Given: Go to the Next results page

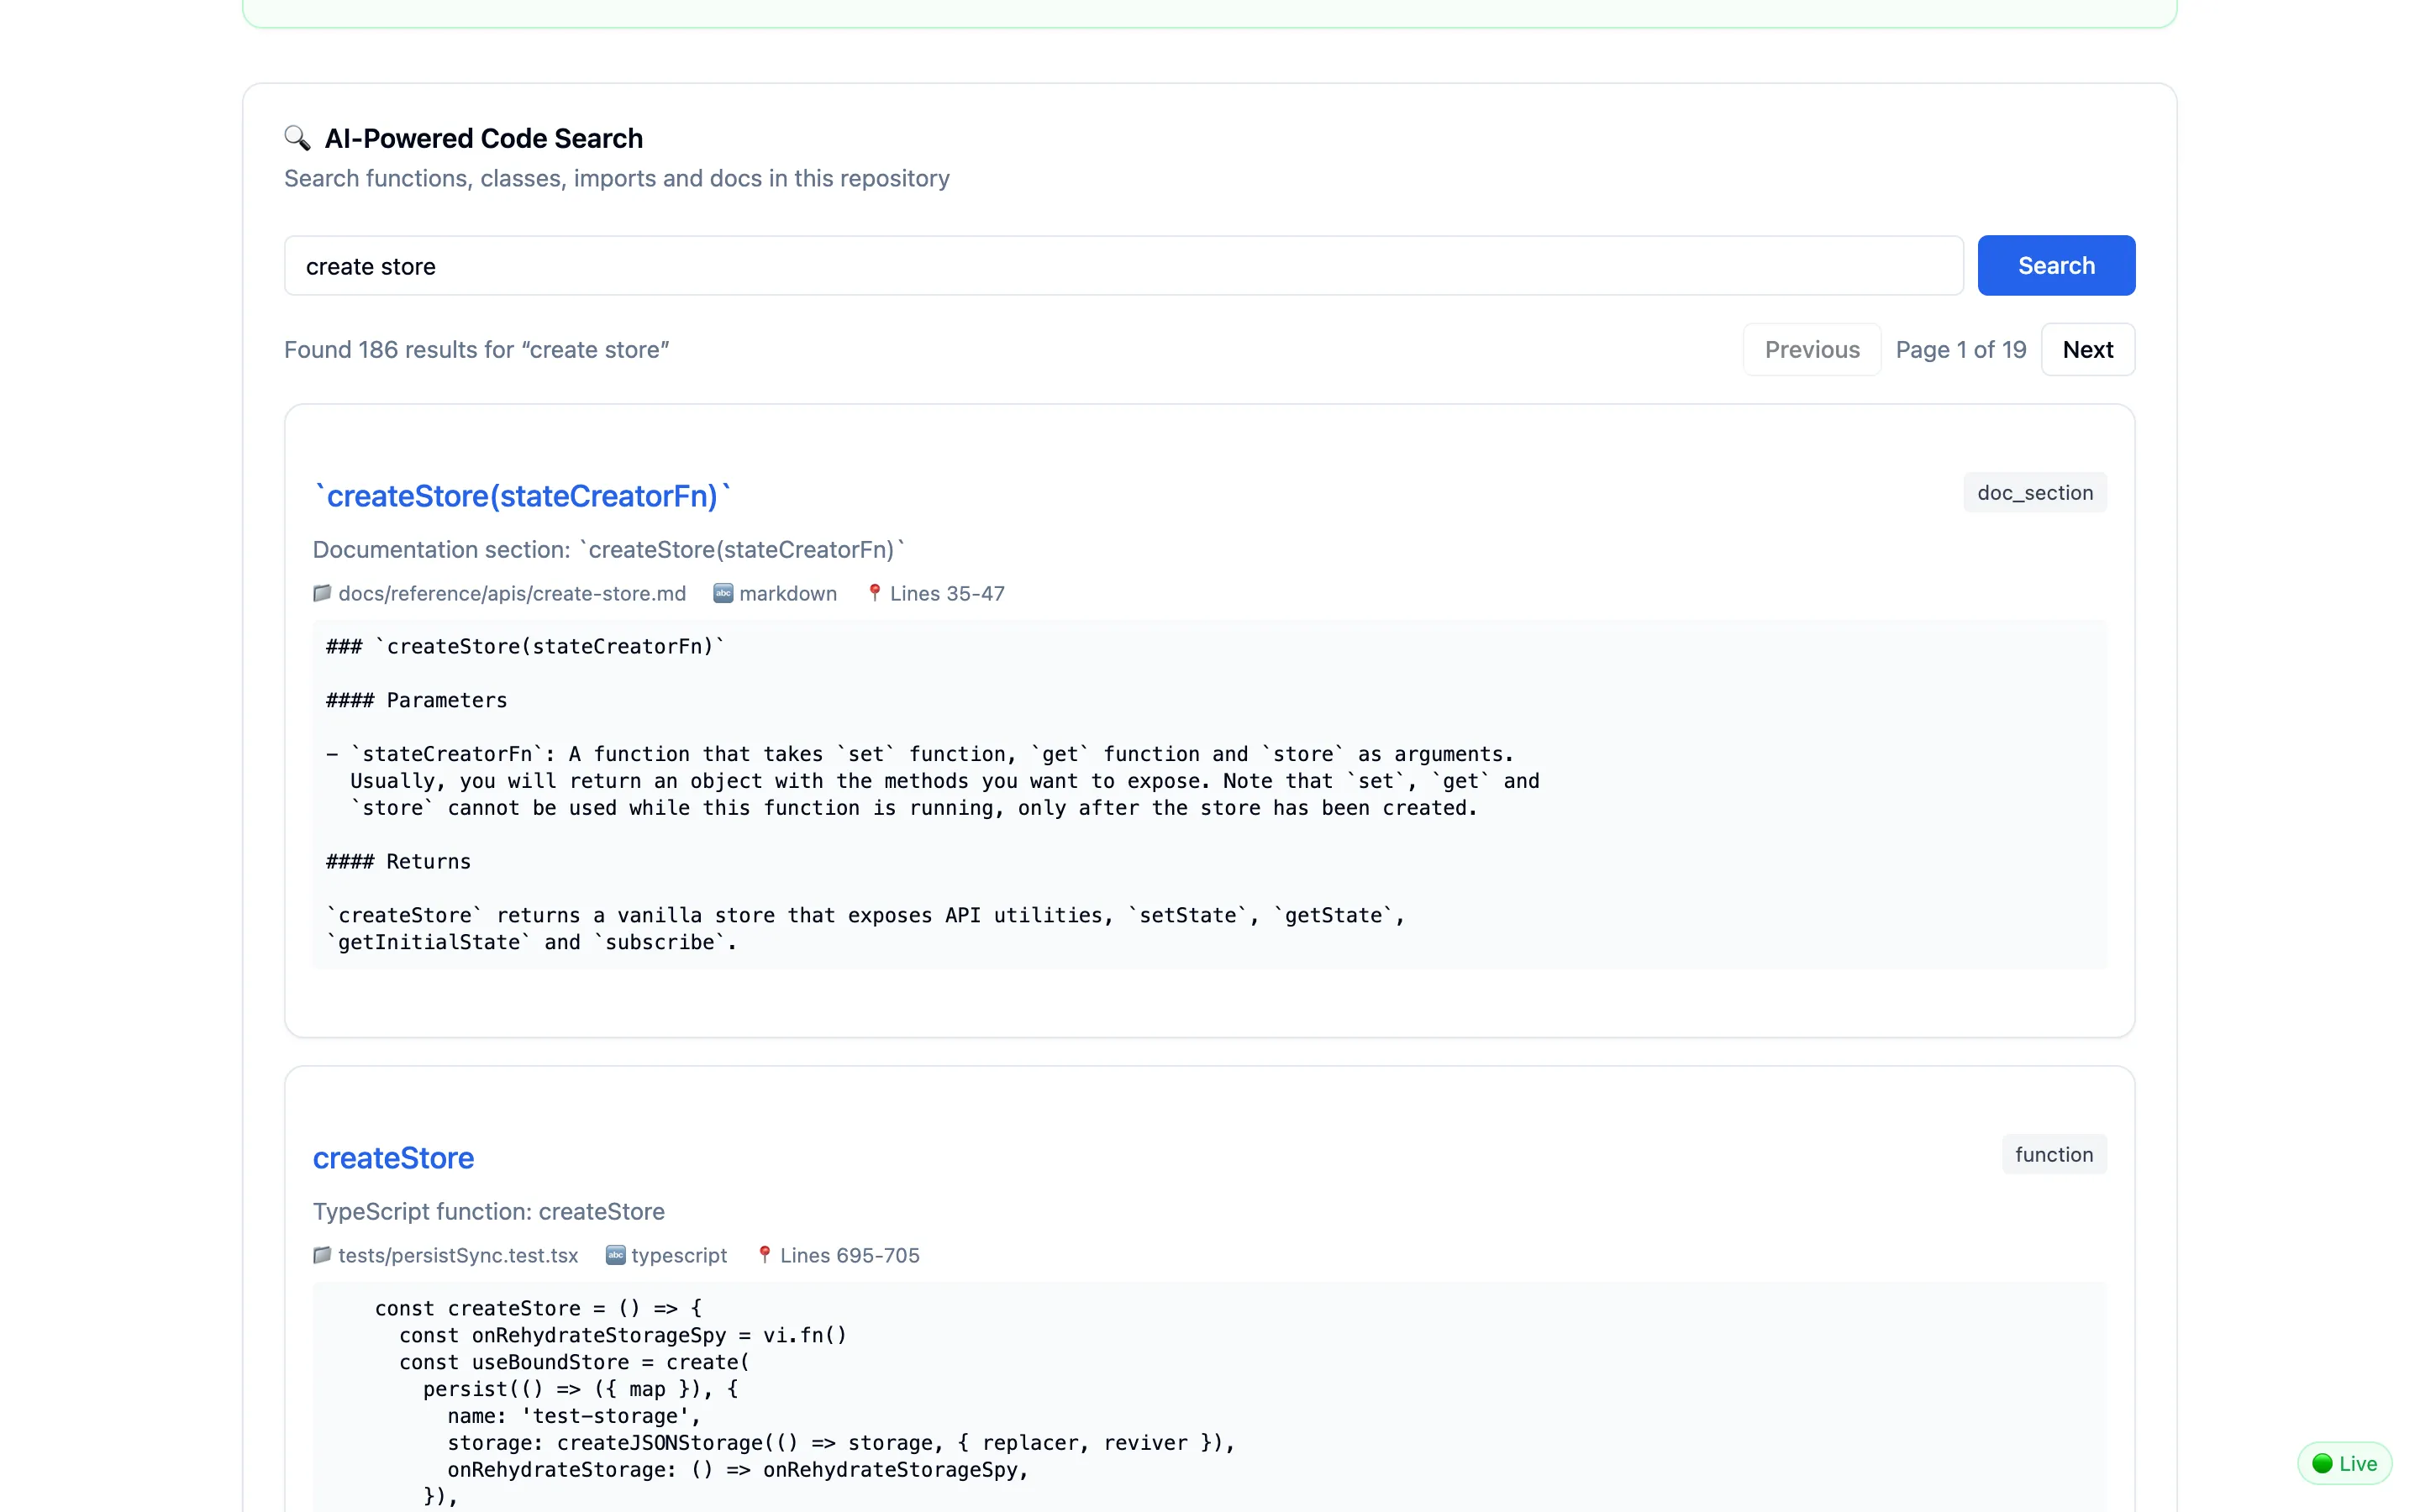Looking at the screenshot, I should [2087, 349].
